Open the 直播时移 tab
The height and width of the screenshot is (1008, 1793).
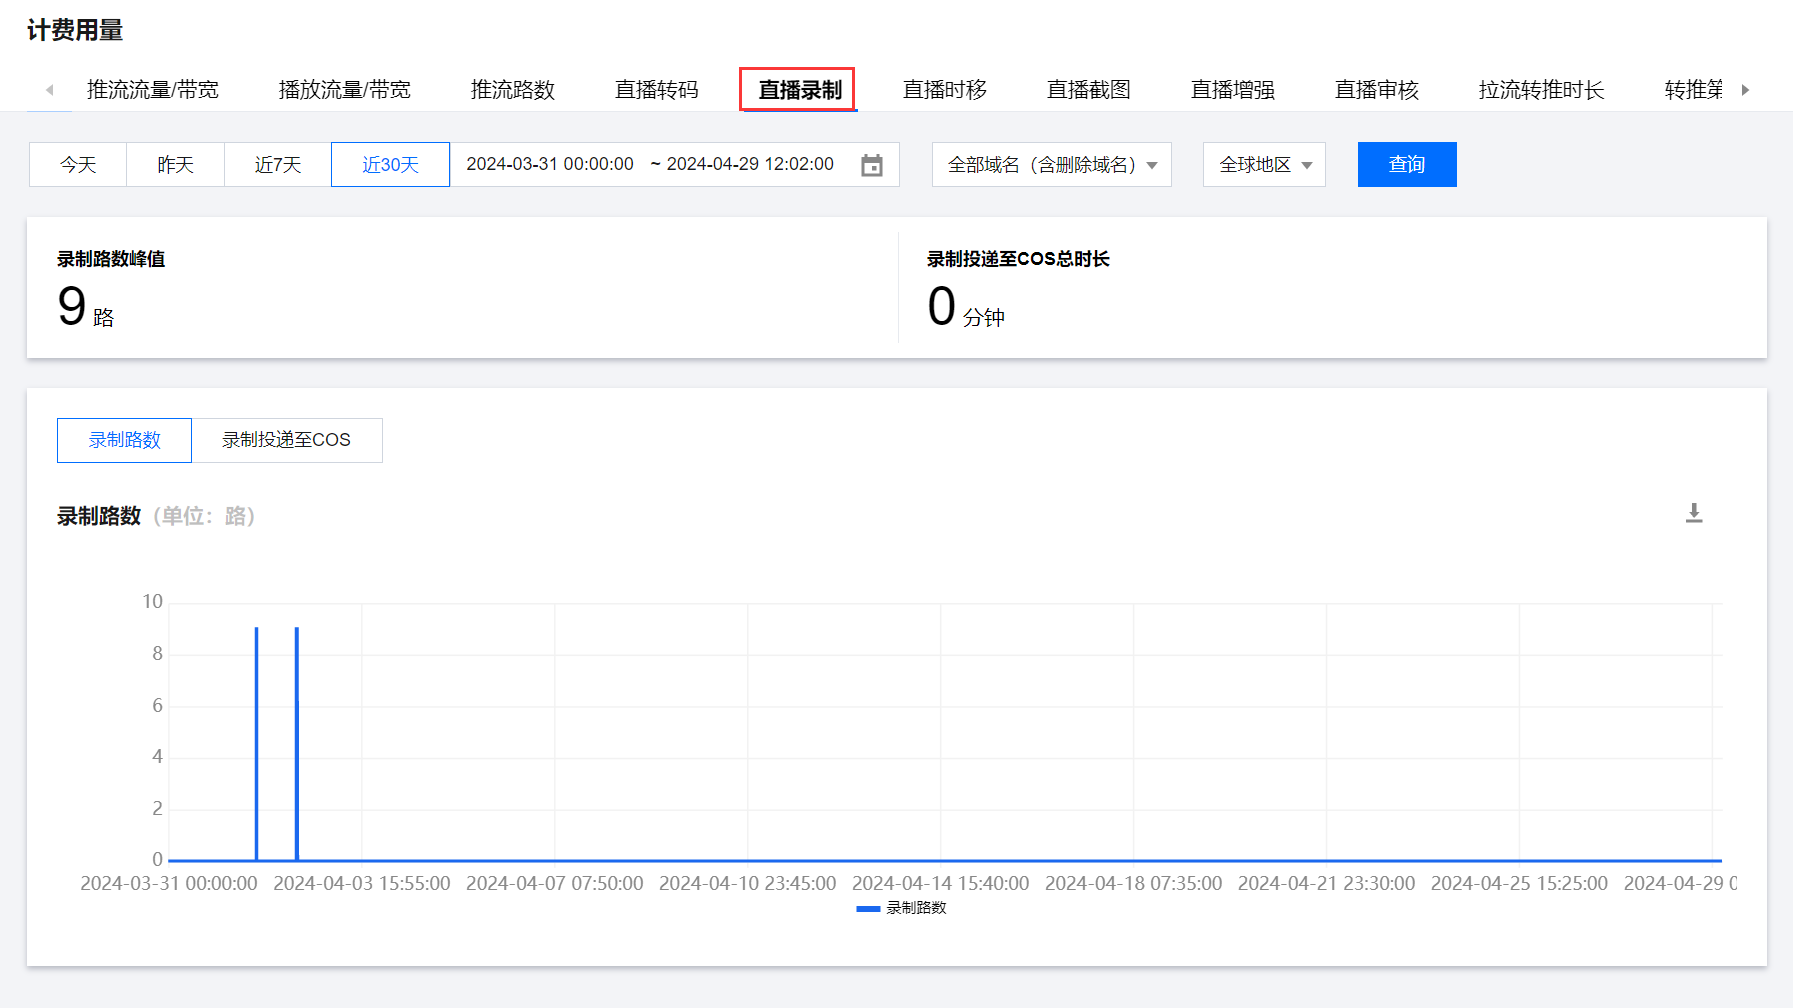(944, 90)
